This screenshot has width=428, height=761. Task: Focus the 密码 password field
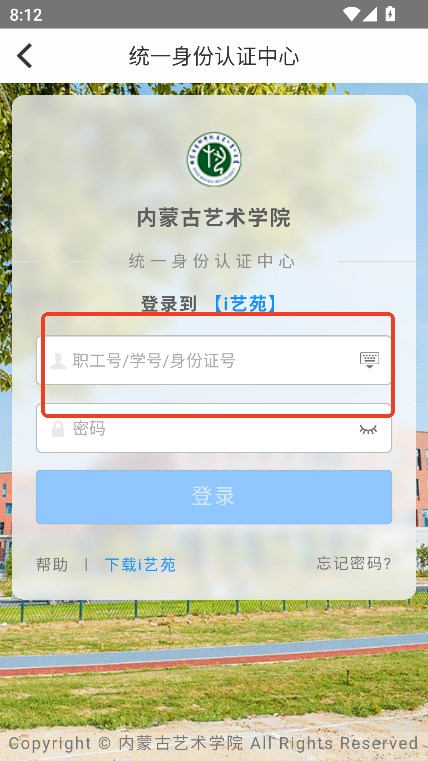click(214, 428)
